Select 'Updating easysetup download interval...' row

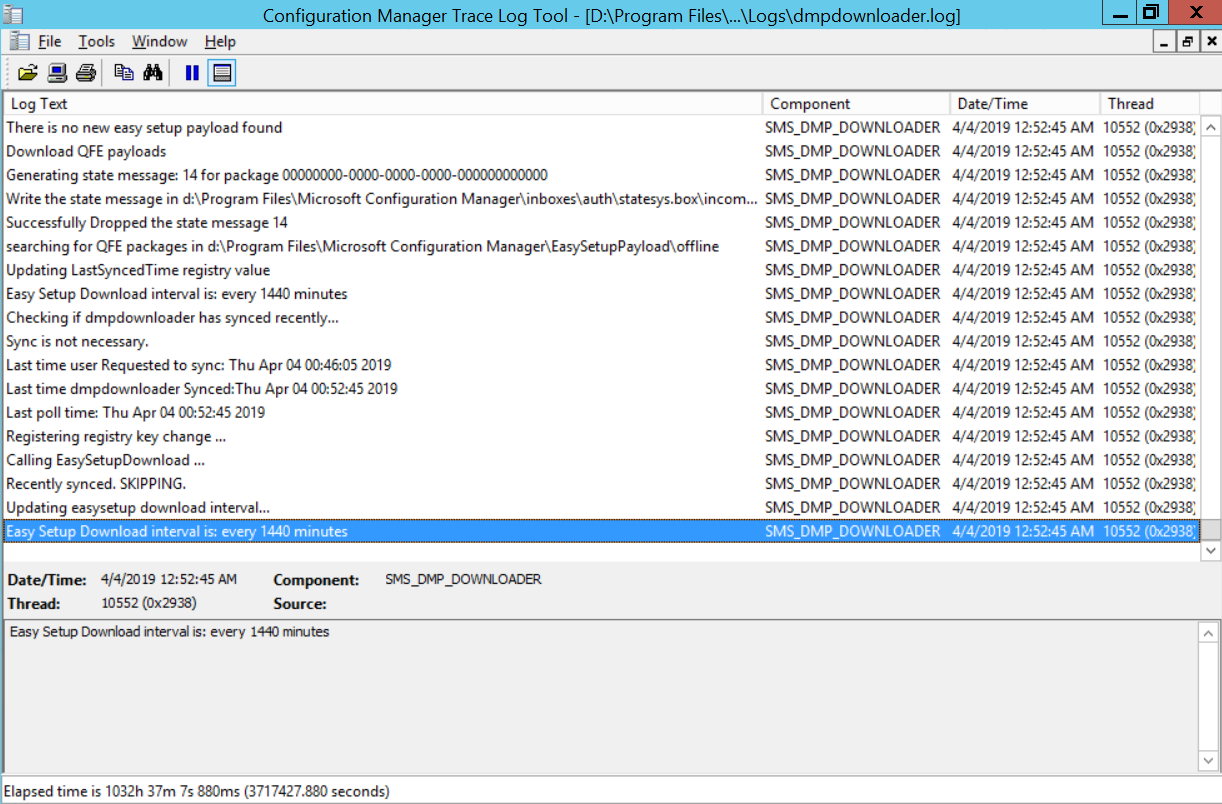[x=601, y=508]
